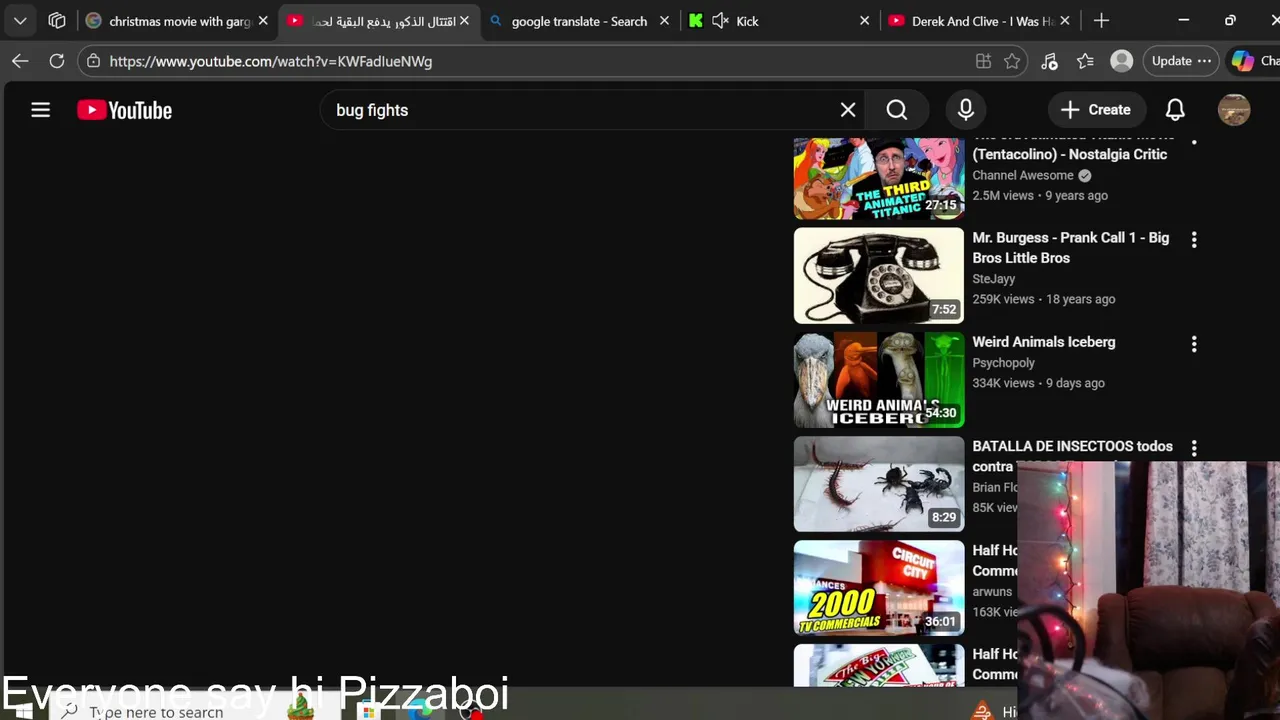This screenshot has width=1280, height=720.
Task: Visit the SteJayy channel
Action: (994, 279)
